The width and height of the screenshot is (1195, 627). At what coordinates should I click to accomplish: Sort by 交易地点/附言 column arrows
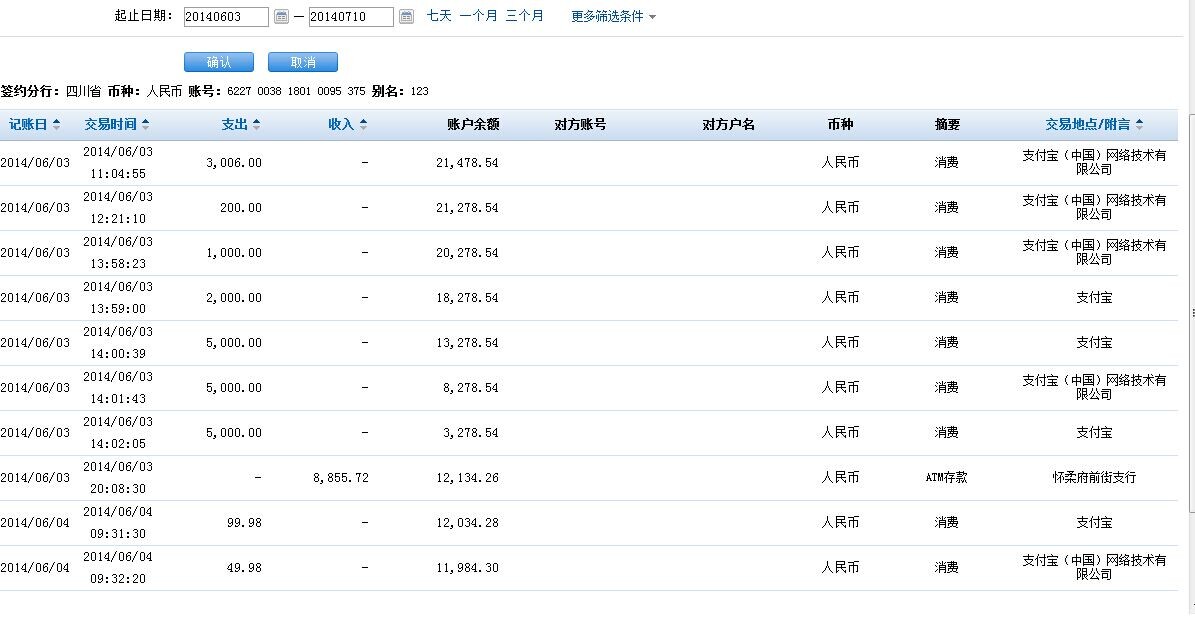point(1140,125)
